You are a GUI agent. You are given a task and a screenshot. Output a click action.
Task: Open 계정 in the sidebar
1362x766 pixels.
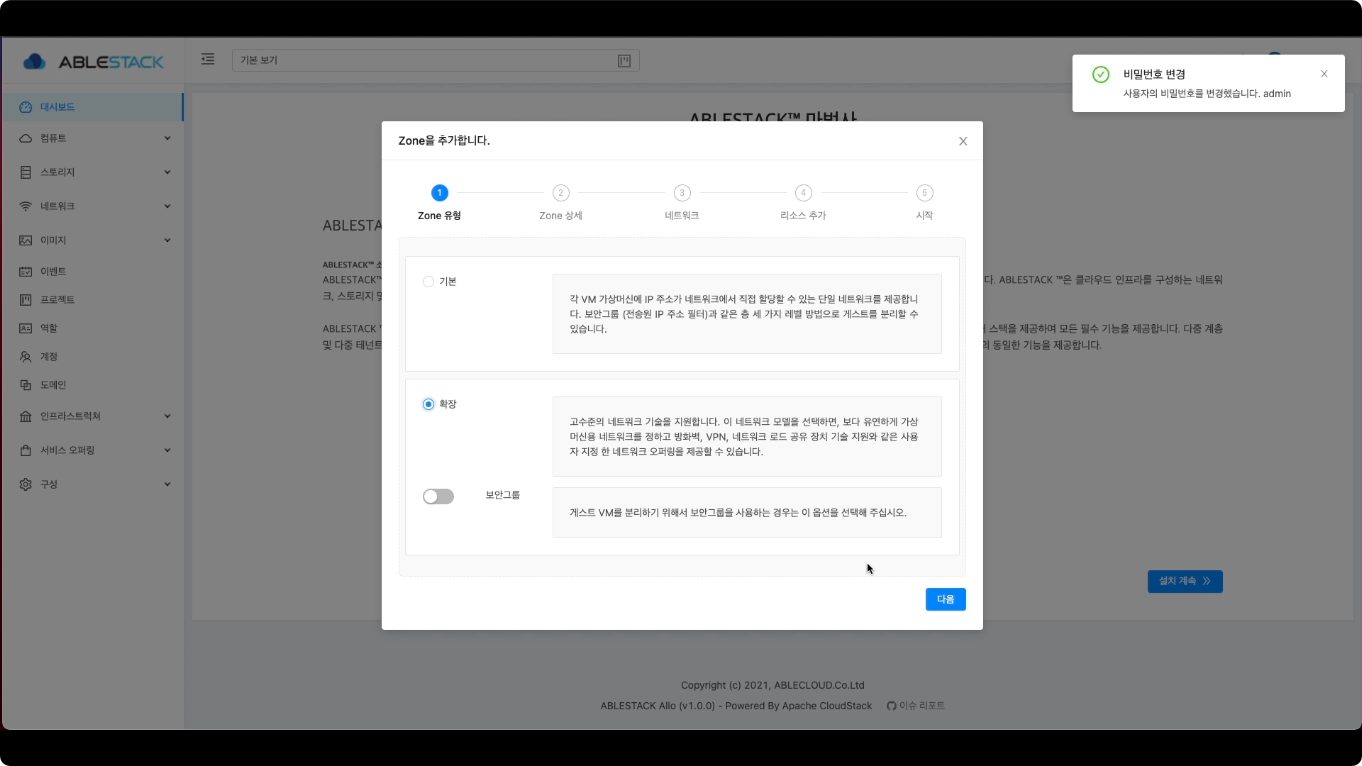pyautogui.click(x=92, y=356)
